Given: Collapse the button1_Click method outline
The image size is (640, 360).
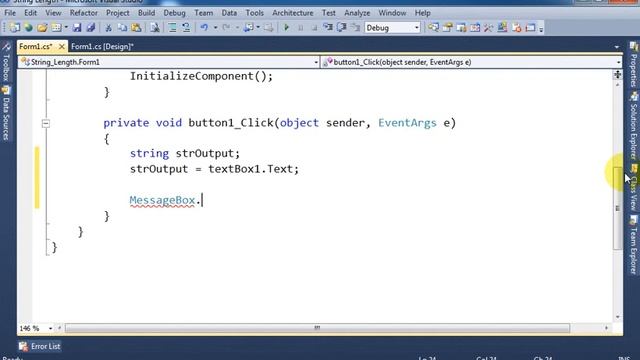Looking at the screenshot, I should (46, 123).
